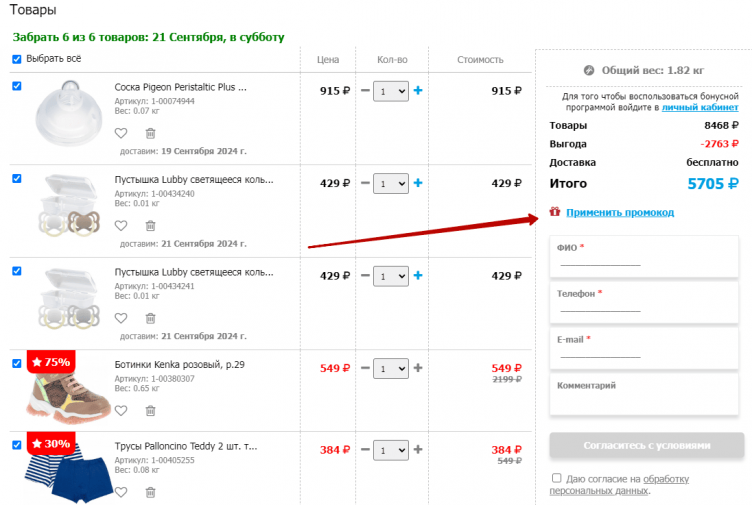Open the 'личный кабинет' link
Image resolution: width=752 pixels, height=505 pixels.
click(700, 107)
